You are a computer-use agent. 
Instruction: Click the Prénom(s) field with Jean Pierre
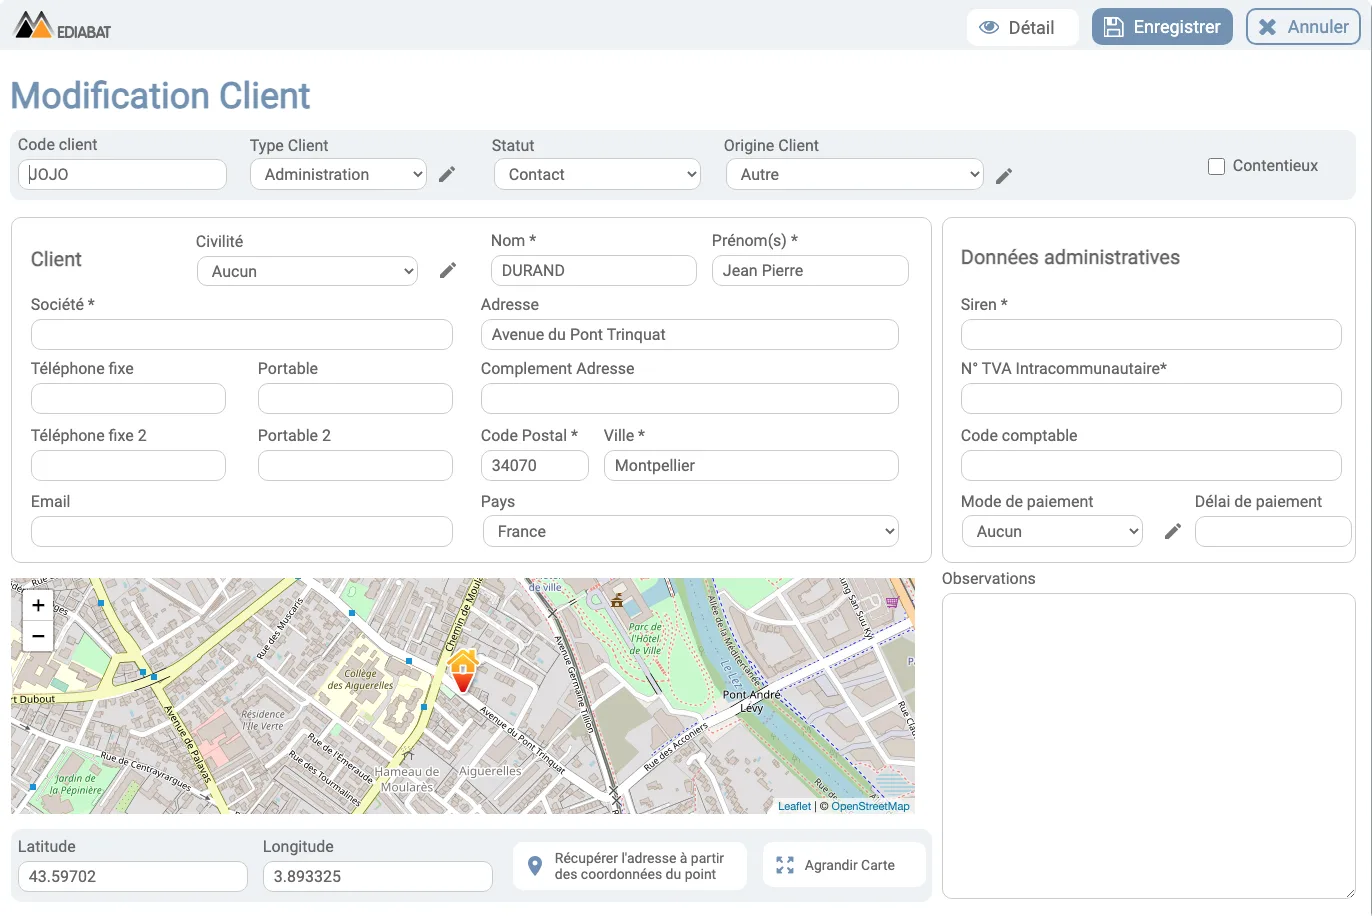click(x=810, y=270)
